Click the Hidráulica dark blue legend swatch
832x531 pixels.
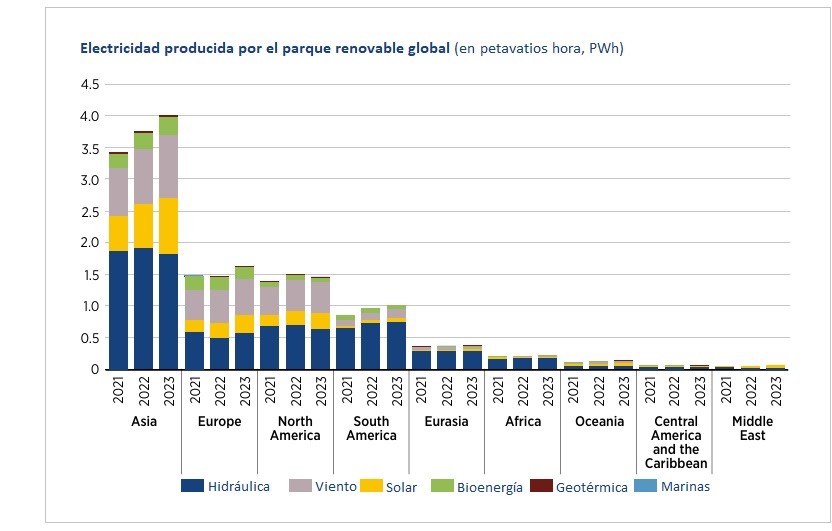192,486
